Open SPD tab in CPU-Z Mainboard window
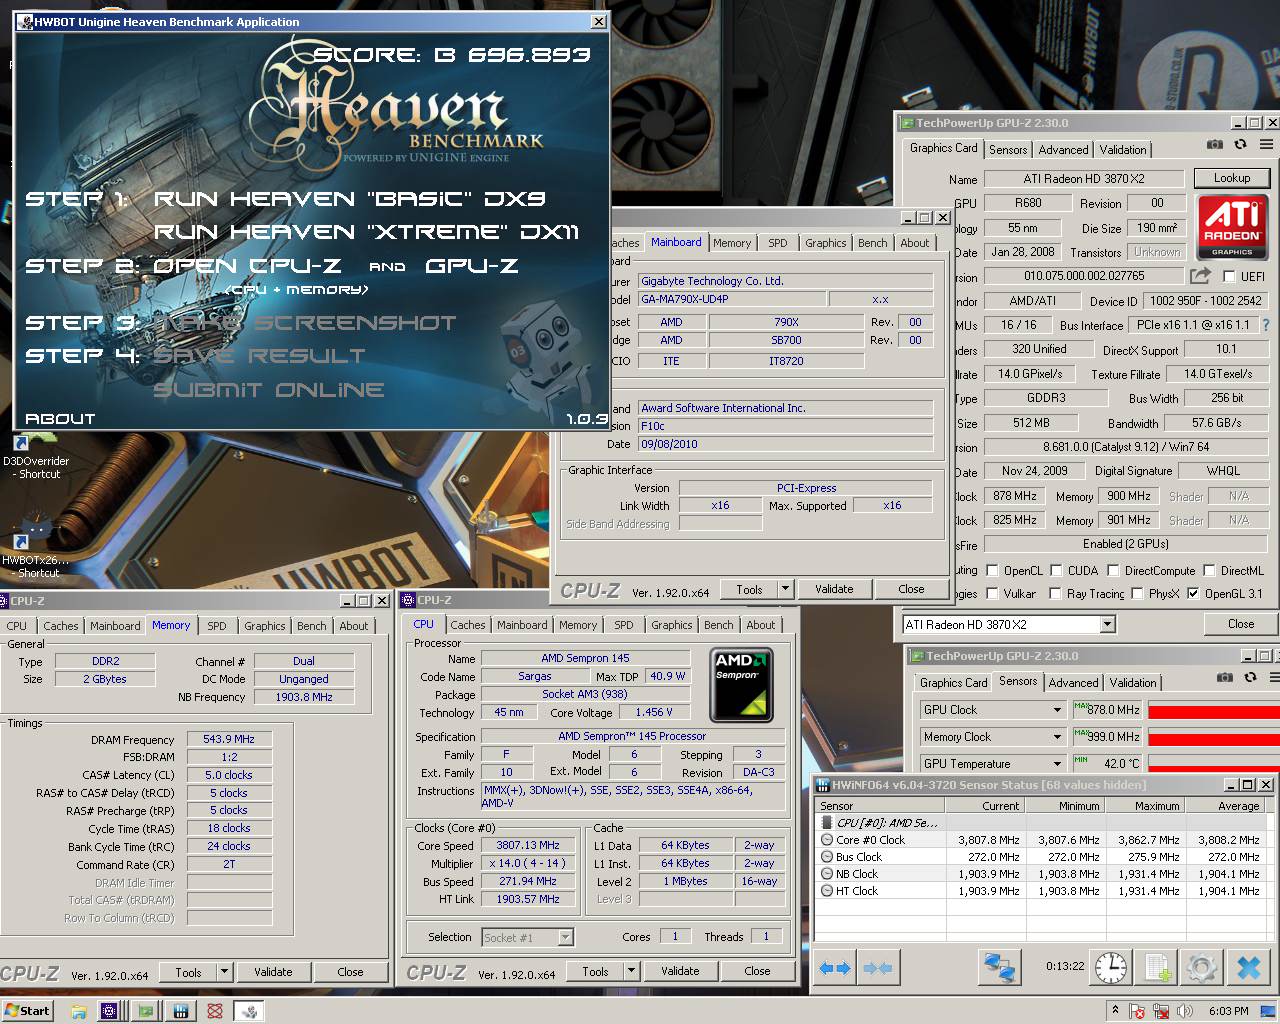The height and width of the screenshot is (1024, 1280). (778, 243)
